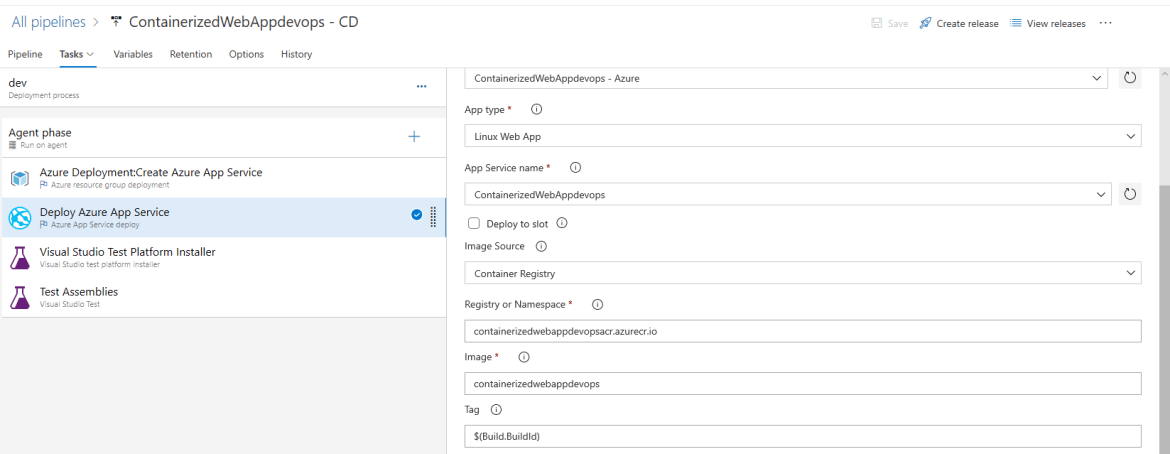
Task: Open the App Service name dropdown
Action: (x=788, y=194)
